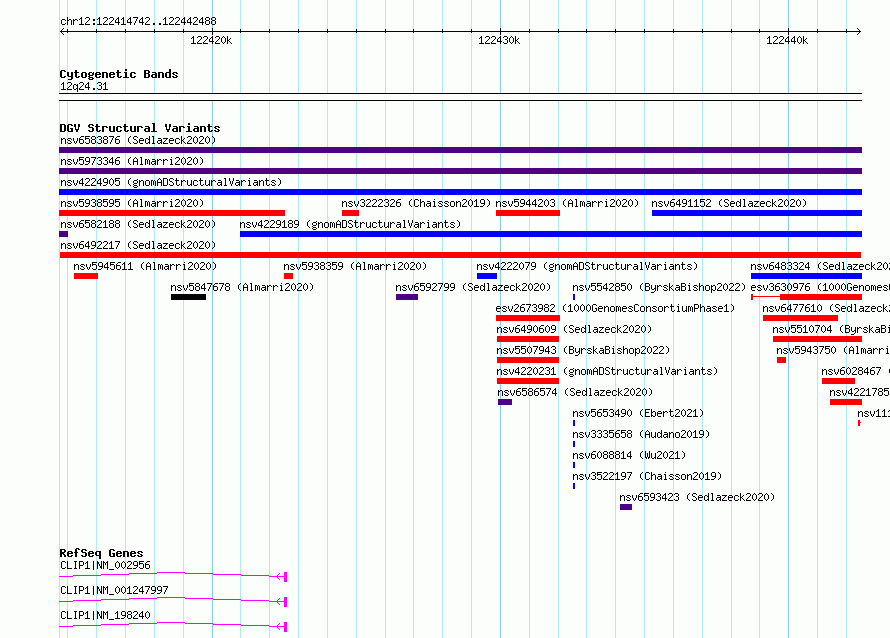Screen dimensions: 890x638
Task: Open nsv4224905 (gnomADStructuralVariants) variant label
Action: click(x=171, y=182)
